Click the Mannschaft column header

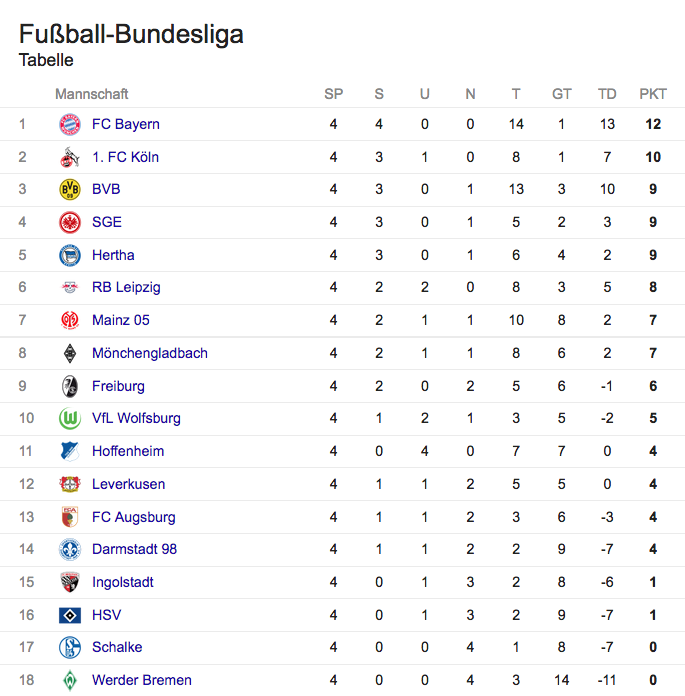[91, 94]
